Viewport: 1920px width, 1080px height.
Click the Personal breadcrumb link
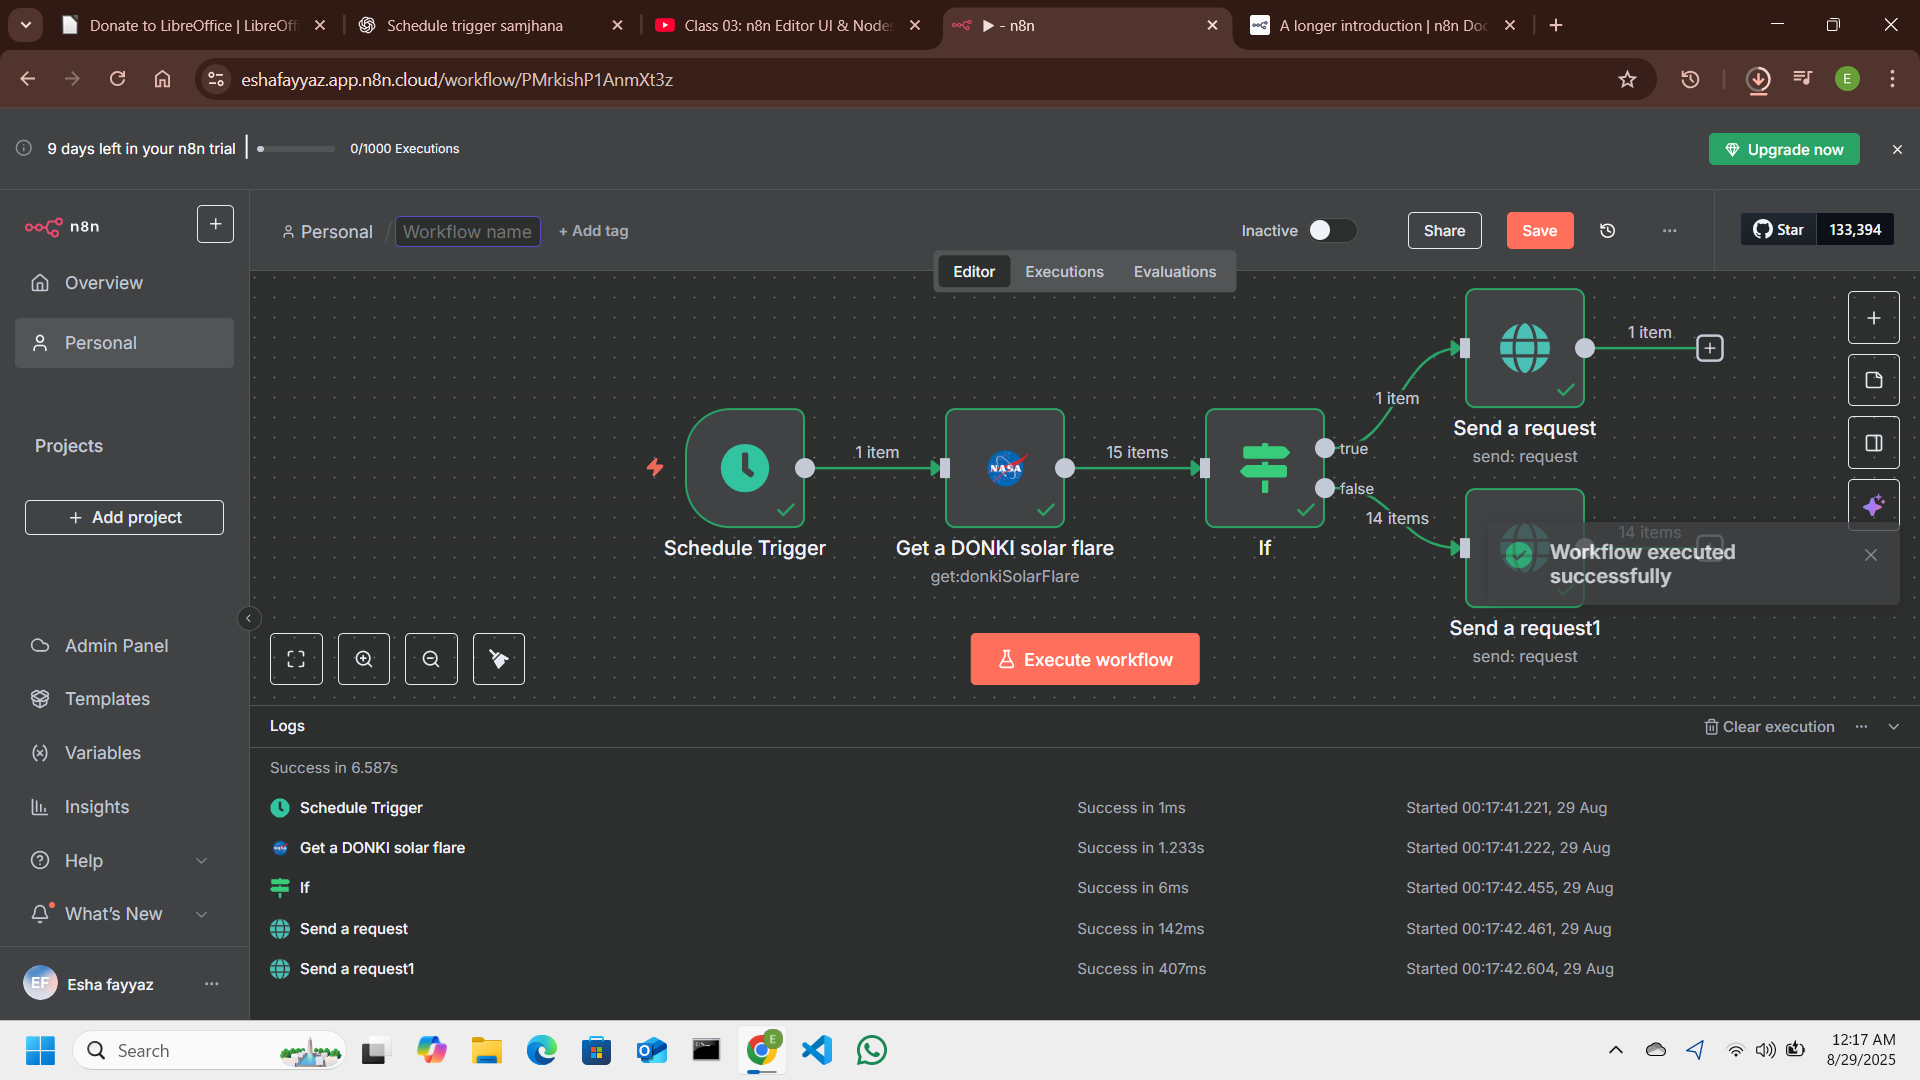327,232
